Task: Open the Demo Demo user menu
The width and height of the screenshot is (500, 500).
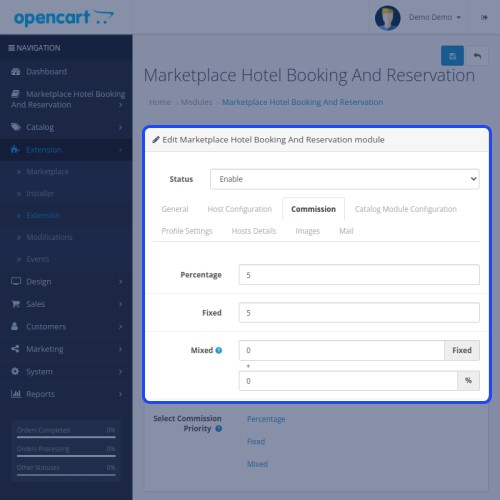Action: pos(435,17)
